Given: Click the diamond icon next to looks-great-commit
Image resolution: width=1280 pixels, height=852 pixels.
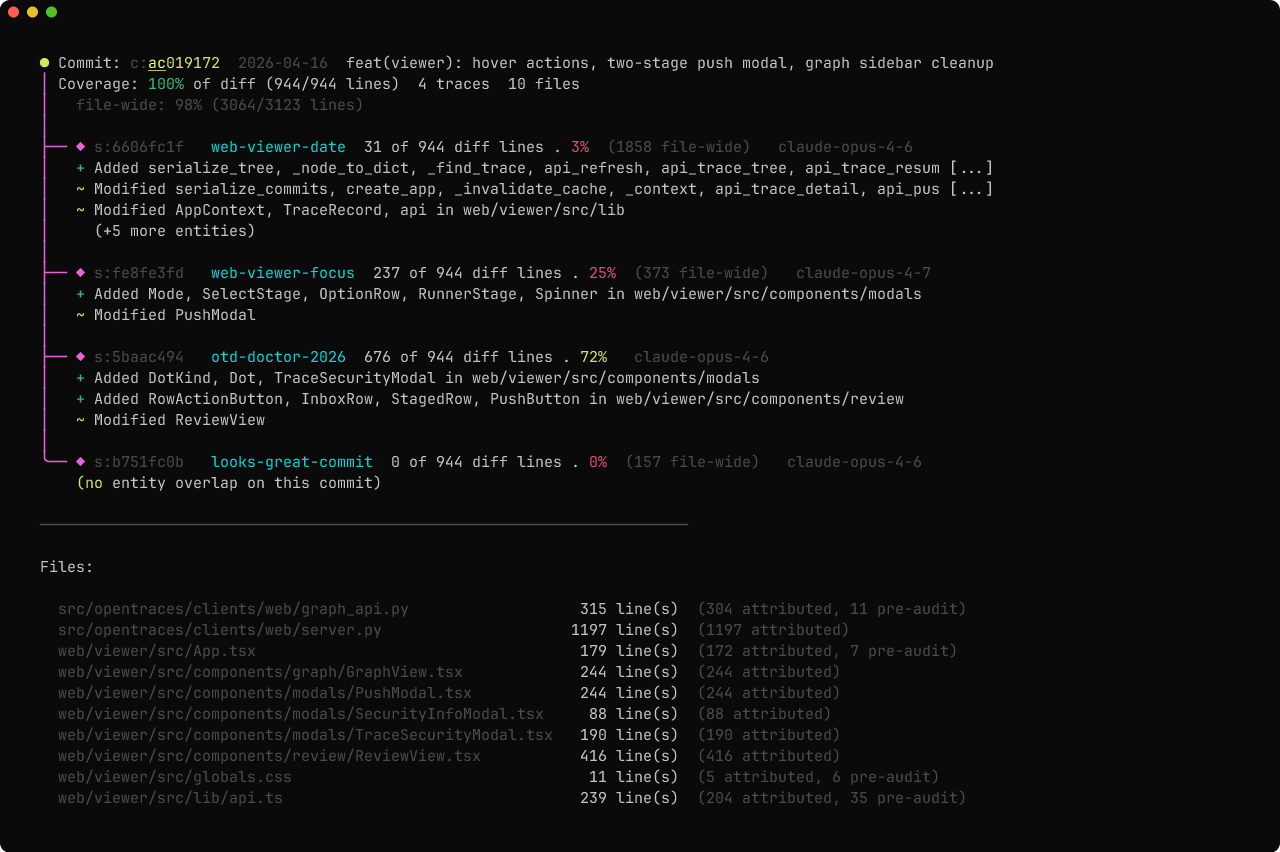Looking at the screenshot, I should 80,461.
